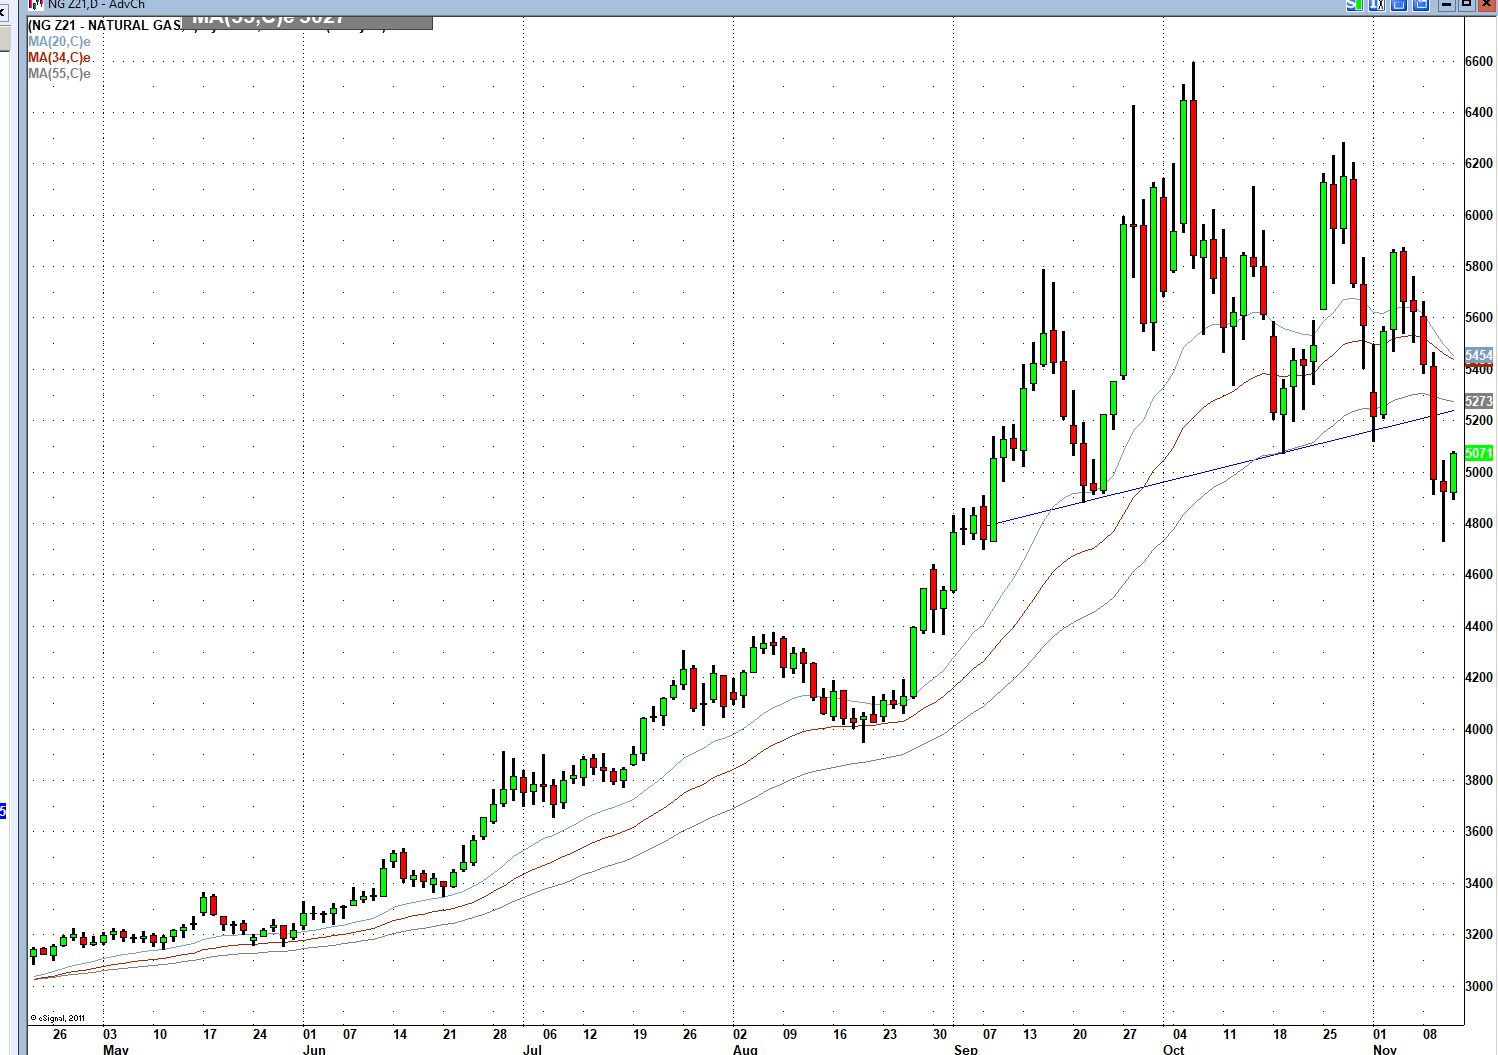Click the eSignal copyright text at bottom left
Viewport: 1498px width, 1055px height.
57,1018
